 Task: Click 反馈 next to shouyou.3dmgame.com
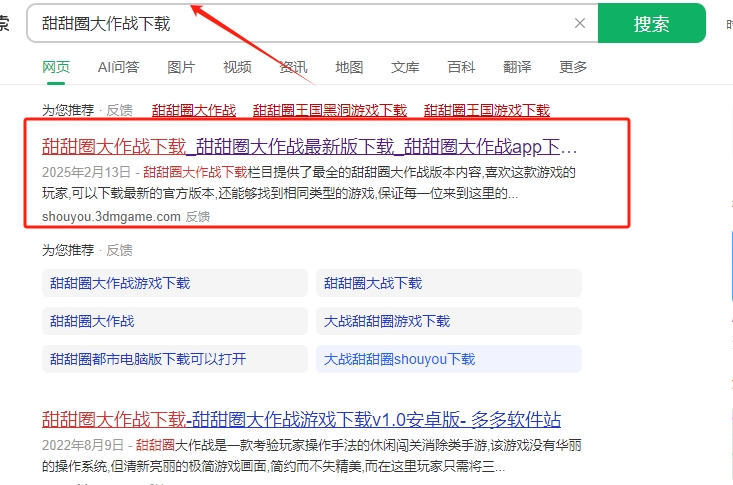pyautogui.click(x=198, y=216)
